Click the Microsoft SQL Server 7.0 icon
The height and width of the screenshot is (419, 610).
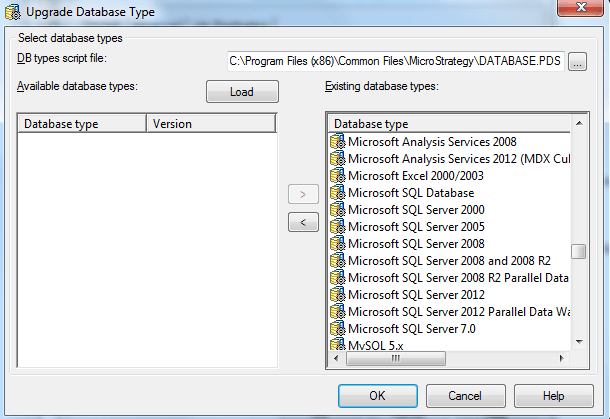[338, 329]
